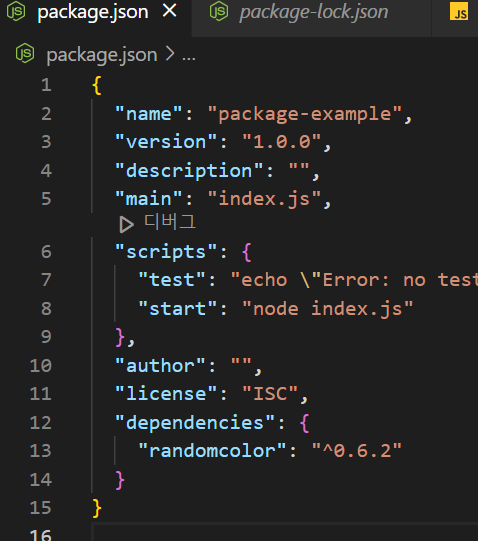
Task: Click the Node icon on the package.json tab
Action: pos(16,11)
